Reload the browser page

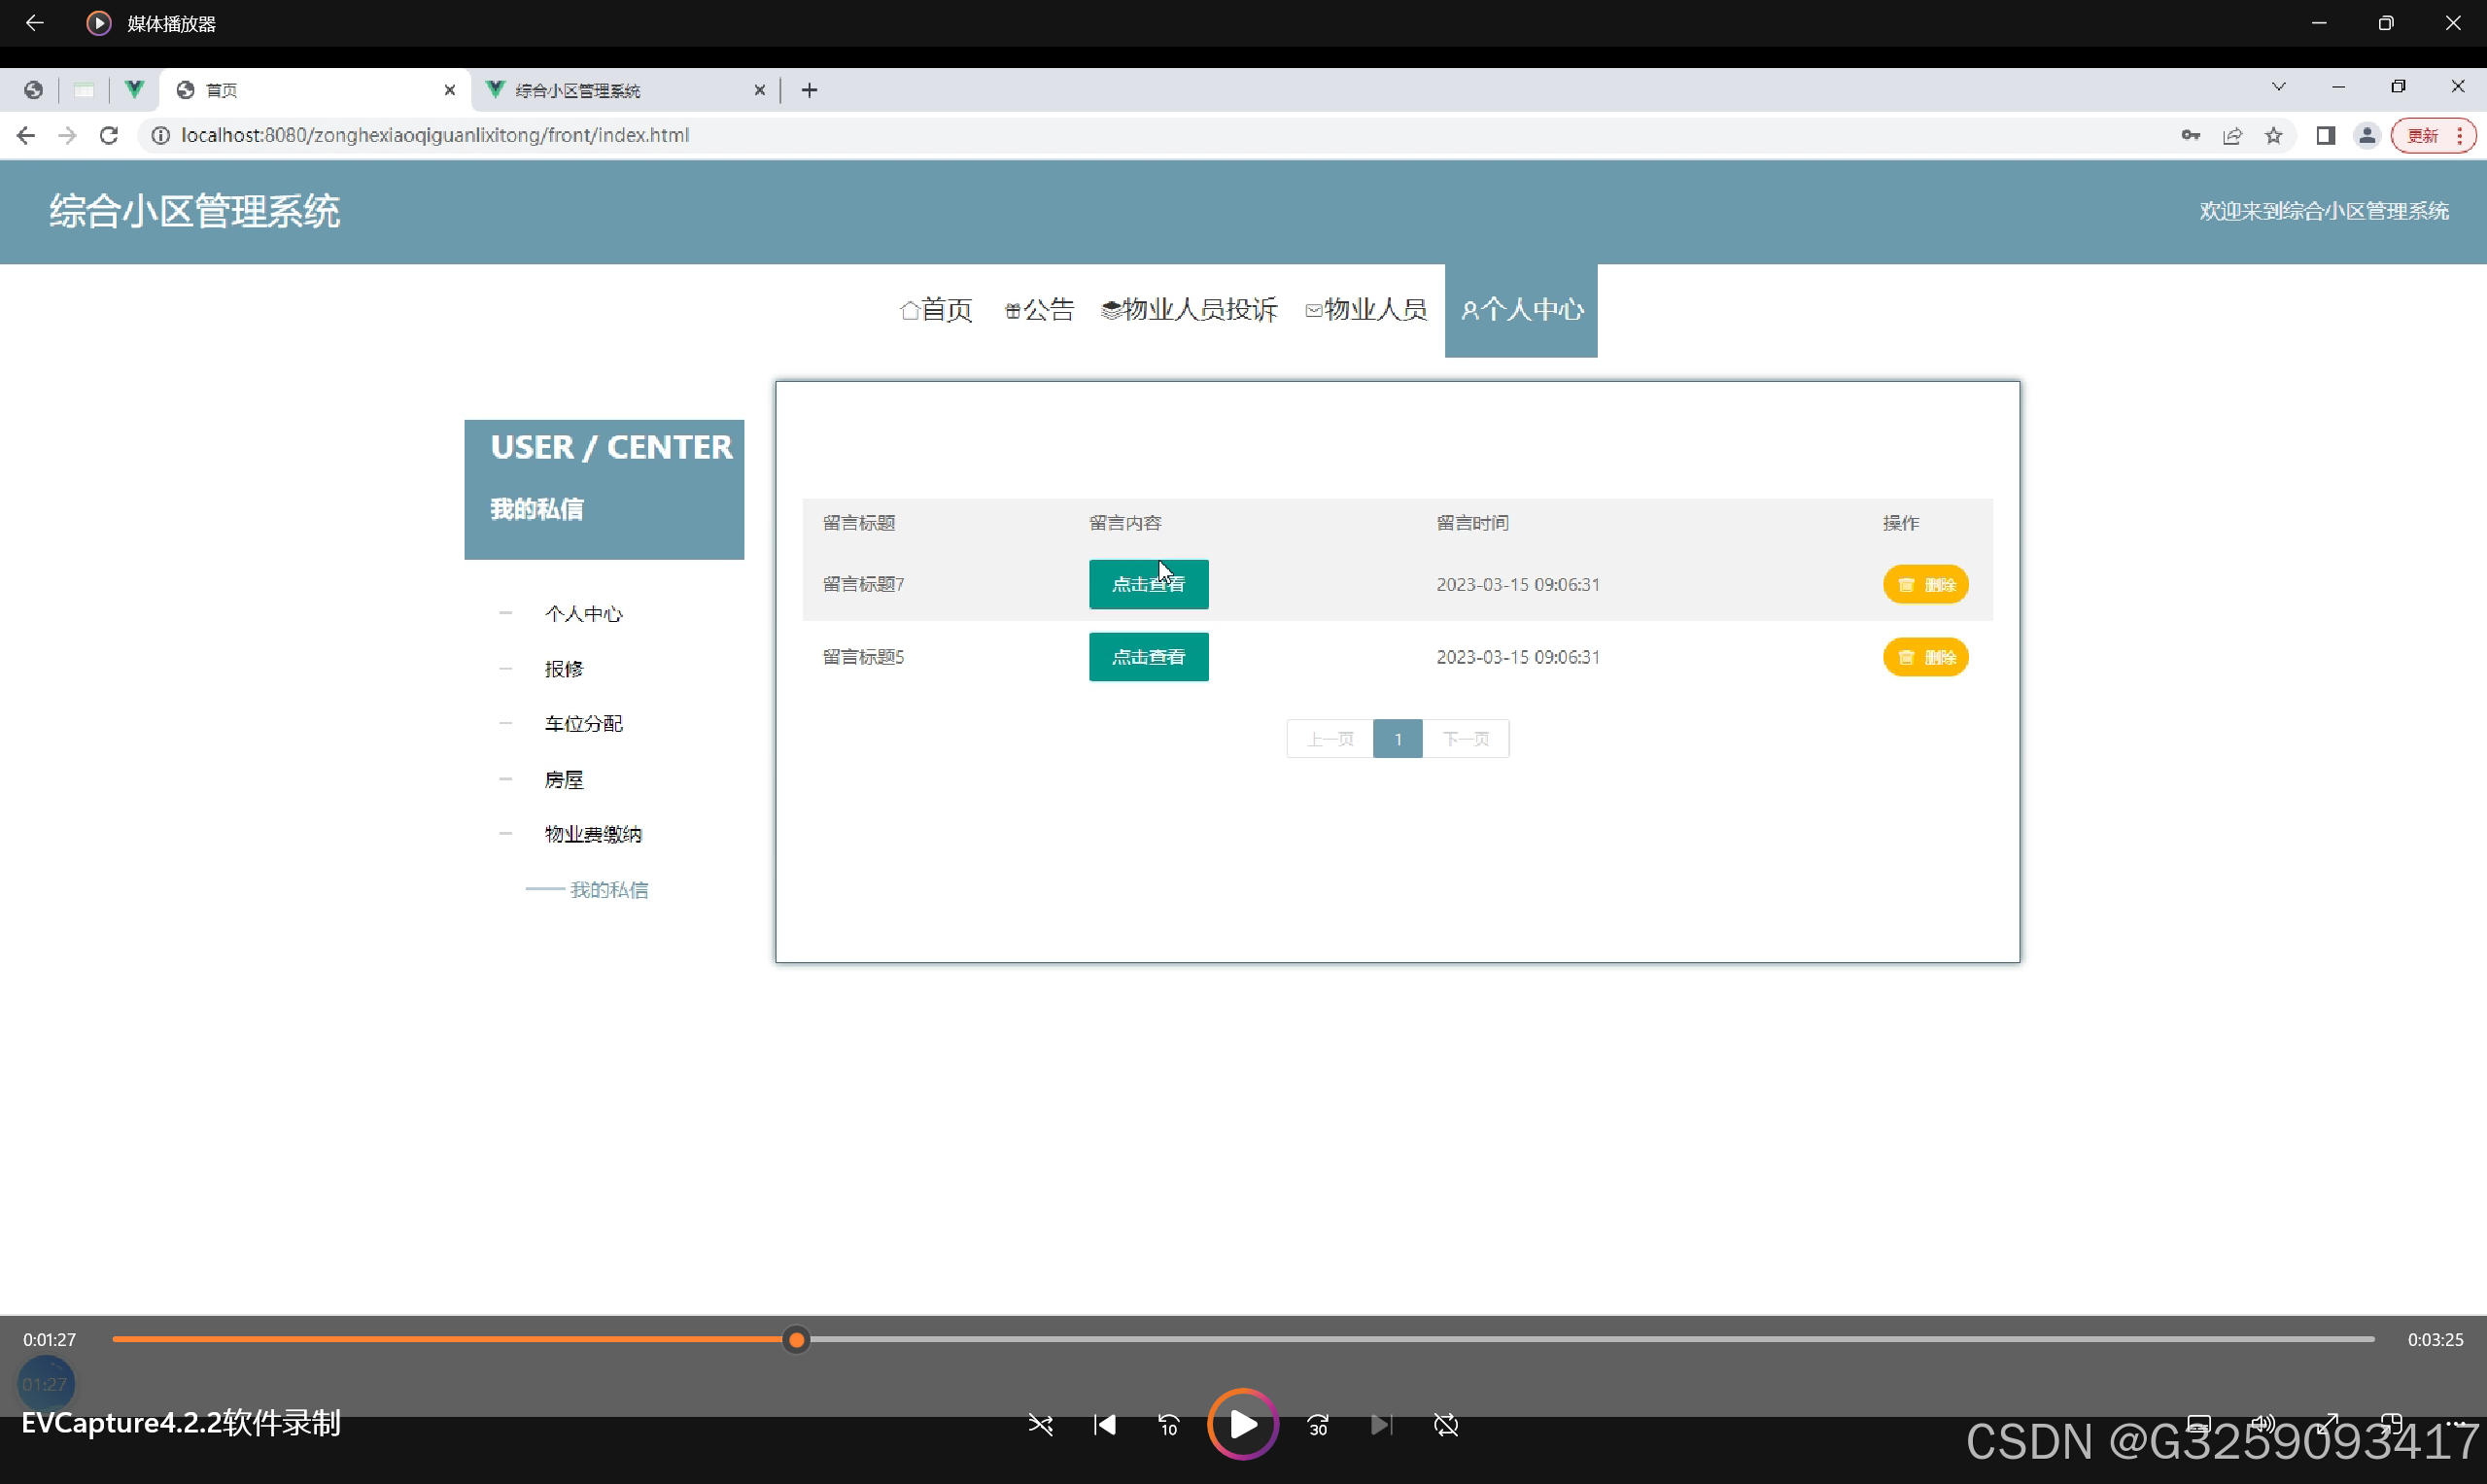point(109,135)
